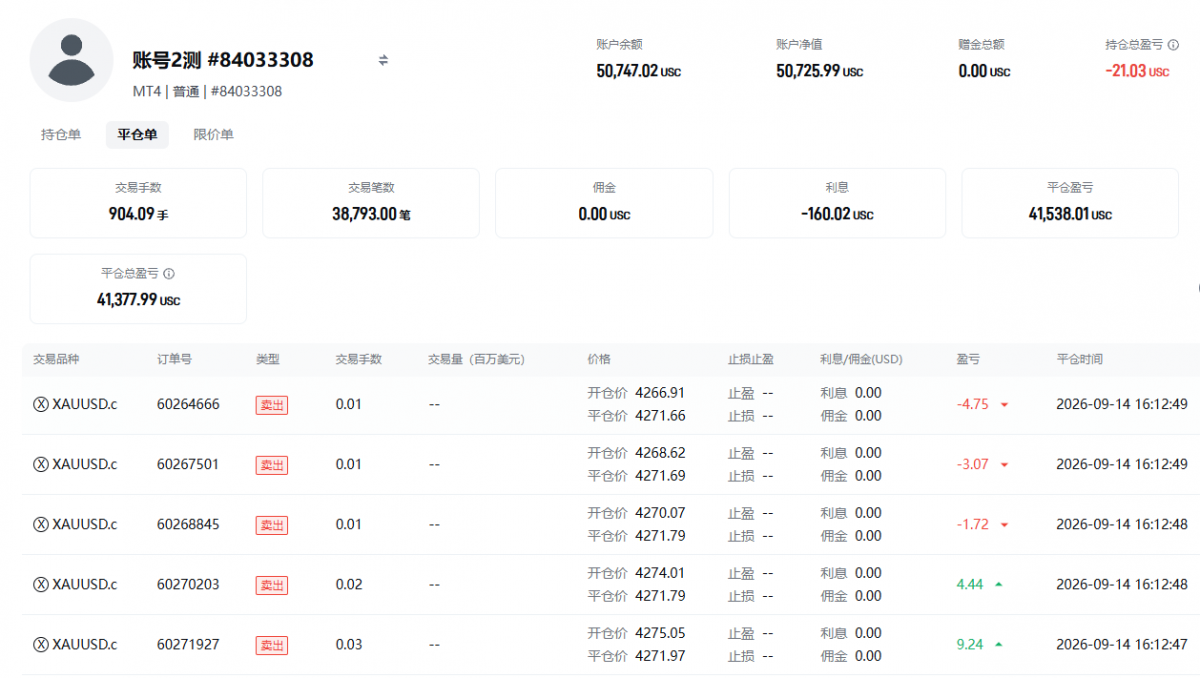
Task: Click the 佣金 summary card
Action: pos(604,203)
